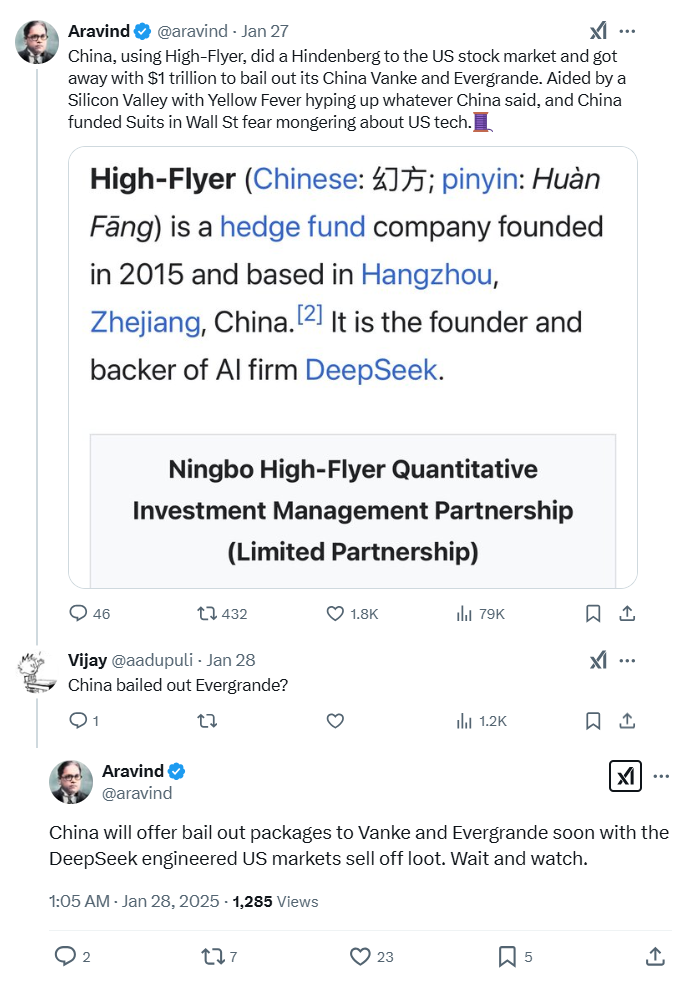The width and height of the screenshot is (697, 987).
Task: Bookmark the bottom tweet with 5 bookmarks
Action: [507, 956]
